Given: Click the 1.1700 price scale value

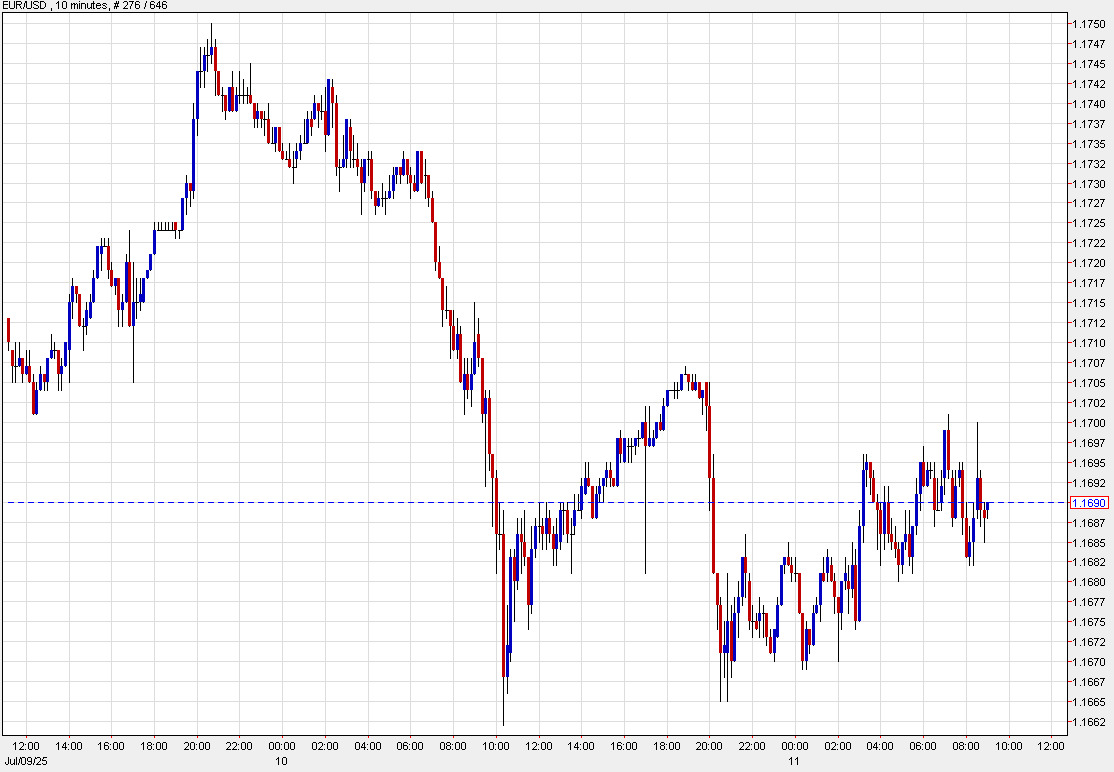Looking at the screenshot, I should pyautogui.click(x=1087, y=423).
